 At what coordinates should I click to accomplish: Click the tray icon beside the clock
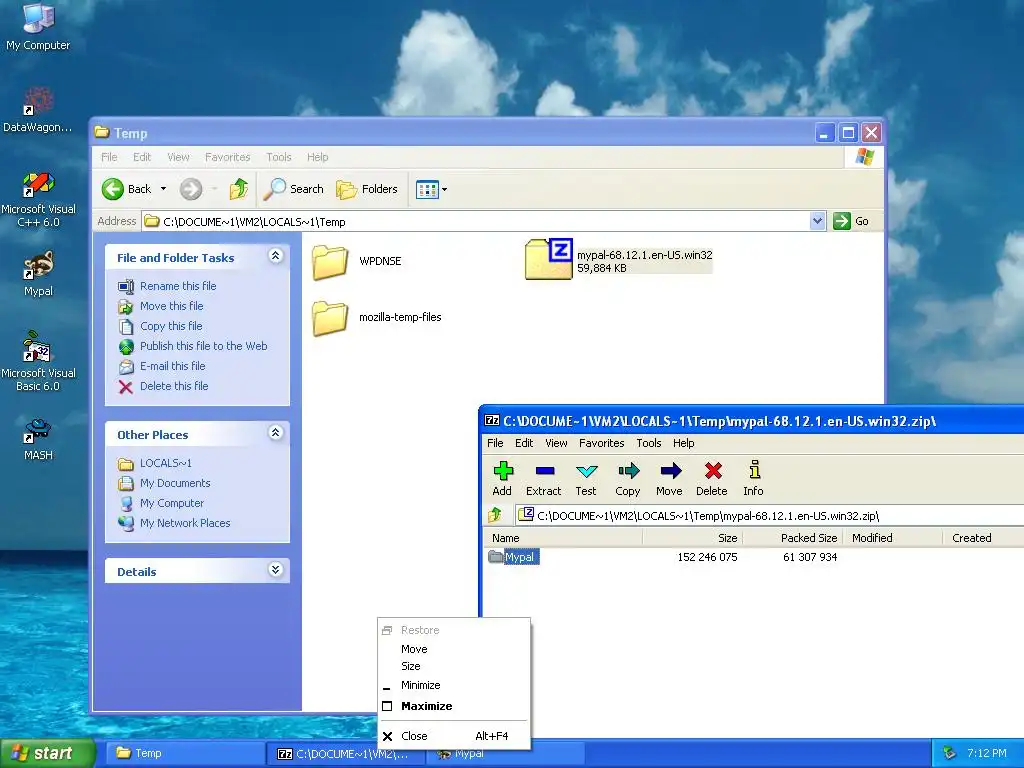point(950,754)
